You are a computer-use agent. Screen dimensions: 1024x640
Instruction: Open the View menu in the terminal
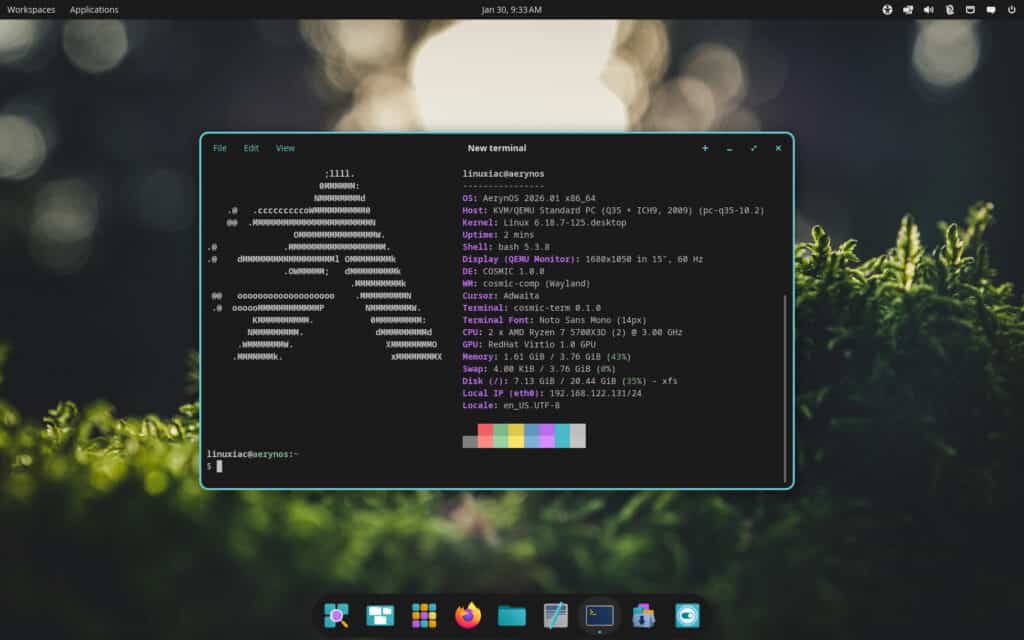point(285,147)
